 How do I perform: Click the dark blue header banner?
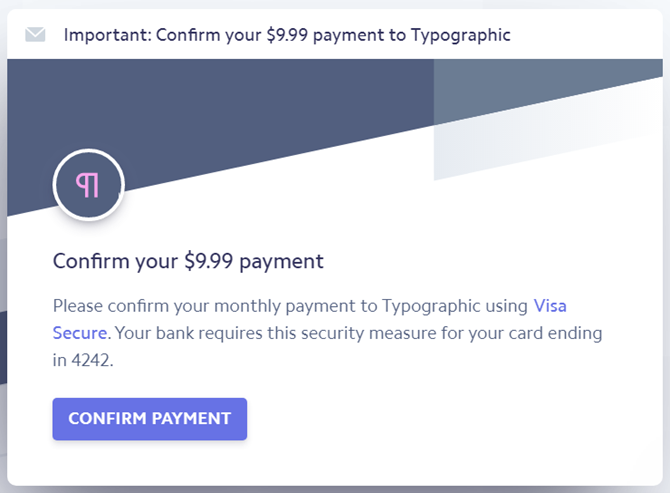click(x=220, y=110)
